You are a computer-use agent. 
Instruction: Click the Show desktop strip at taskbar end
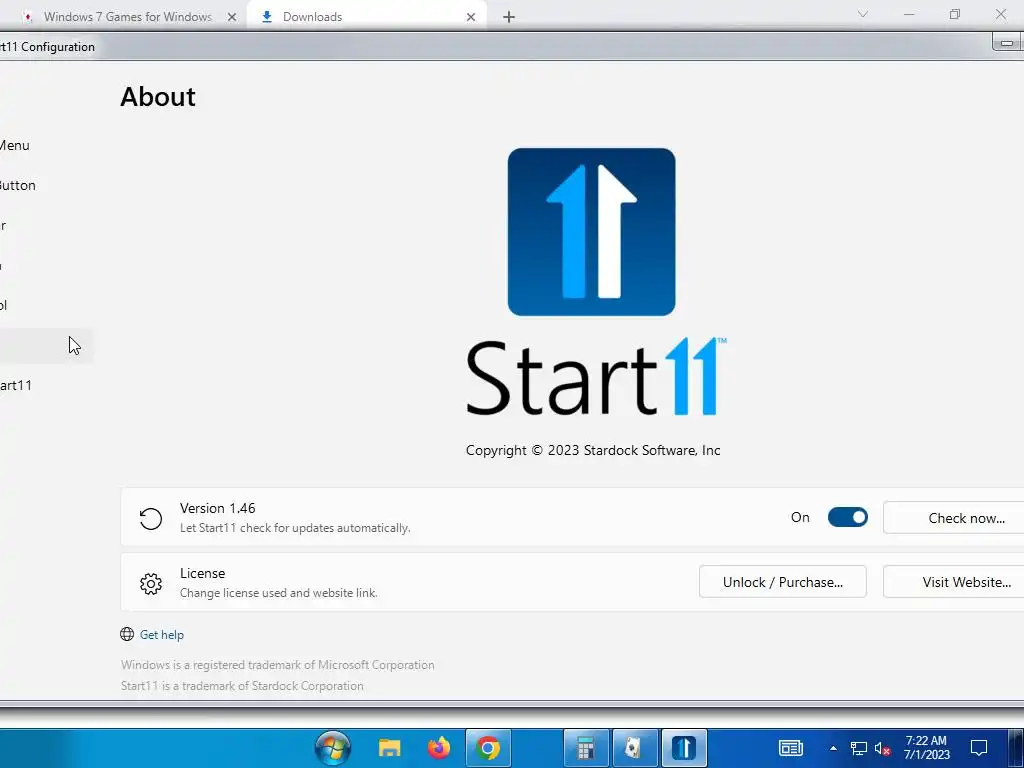tap(1014, 748)
